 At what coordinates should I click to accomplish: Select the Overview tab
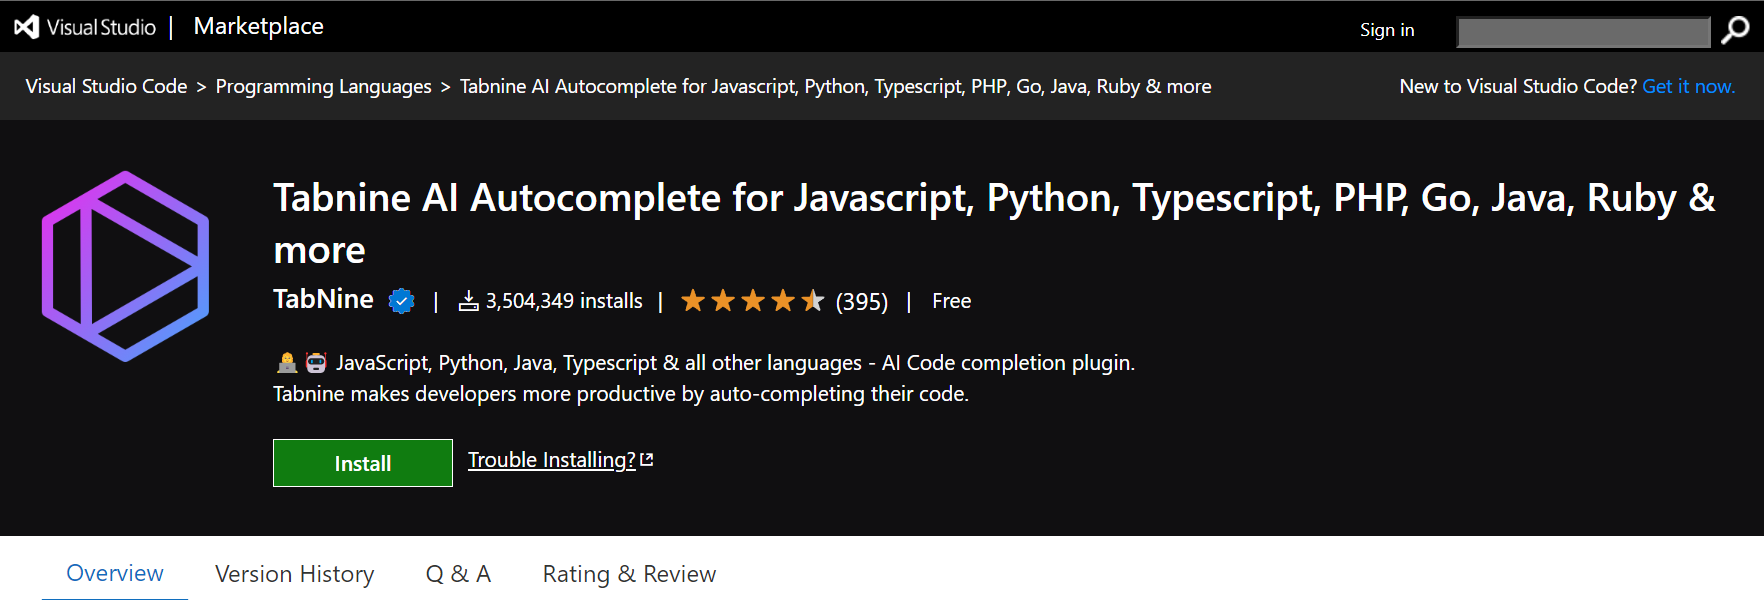115,574
